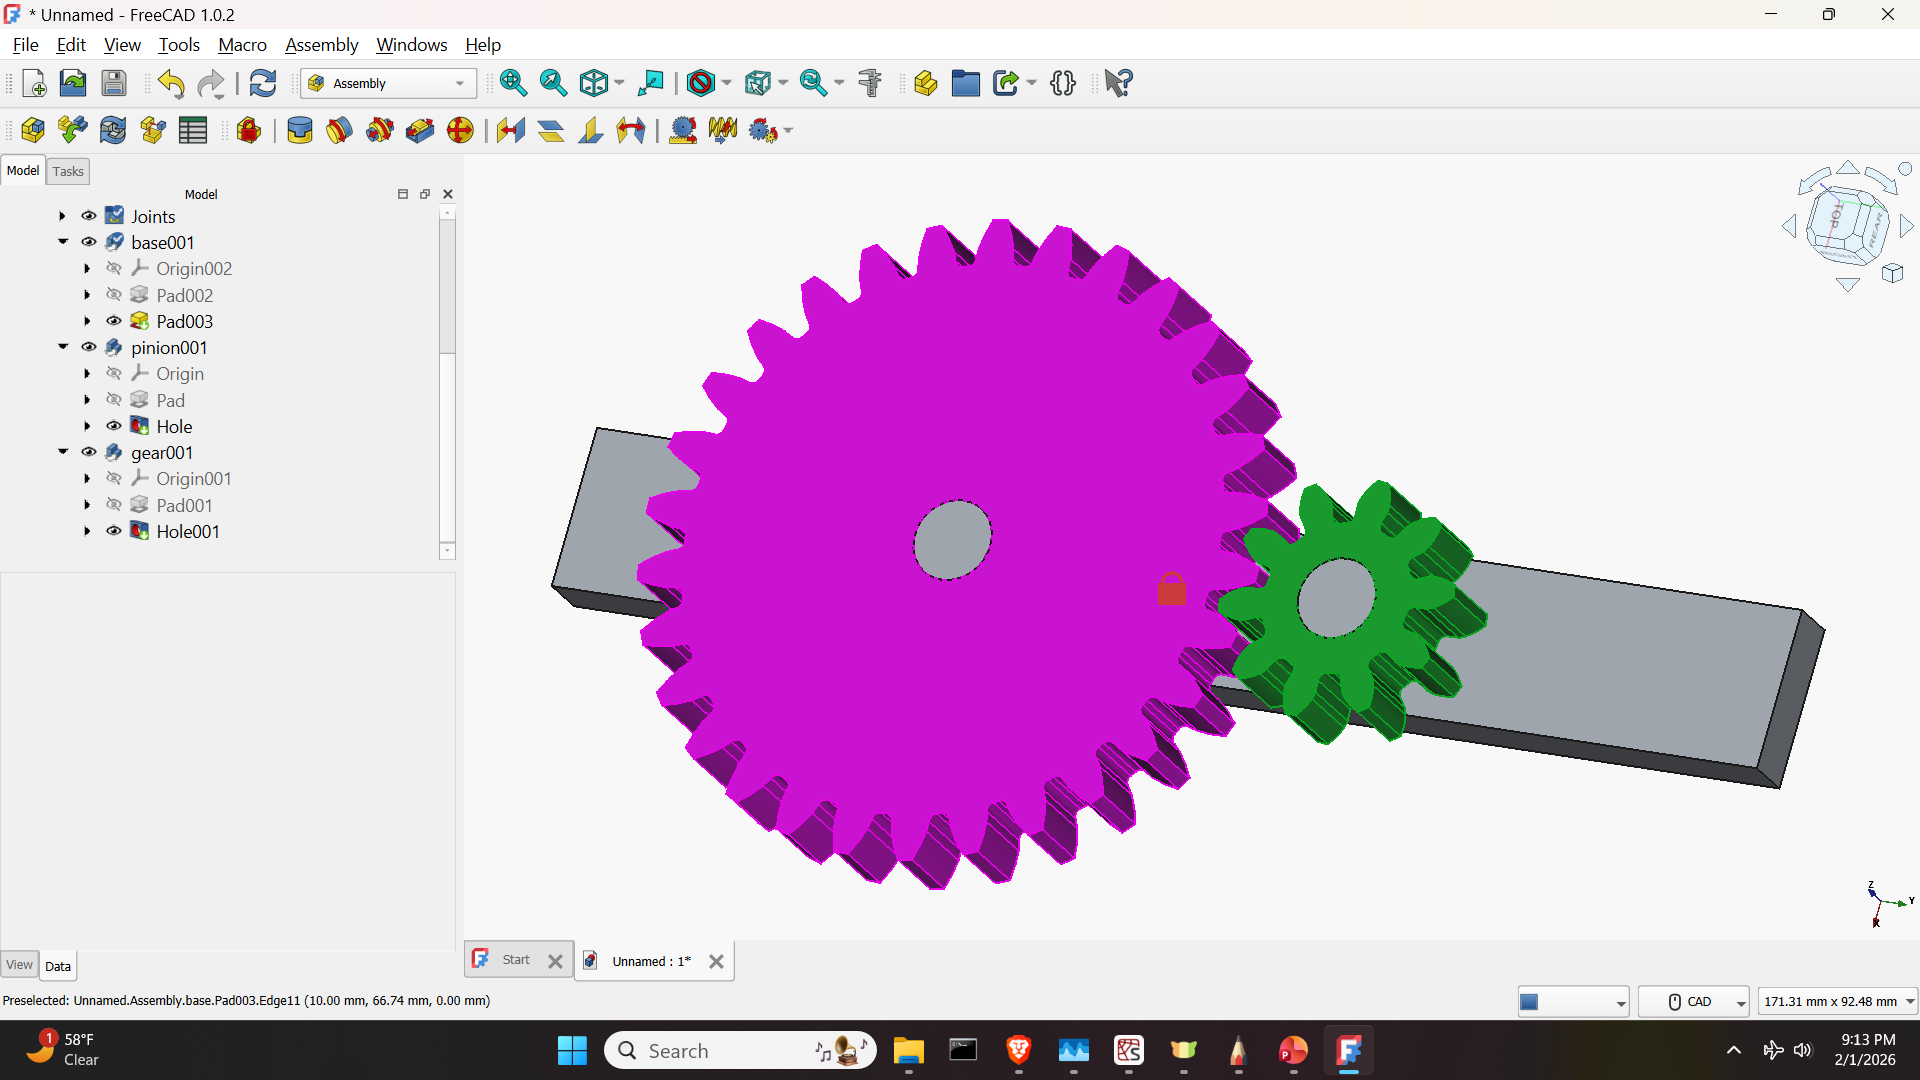
Task: Hide the gear001 part via eye icon
Action: (x=89, y=452)
